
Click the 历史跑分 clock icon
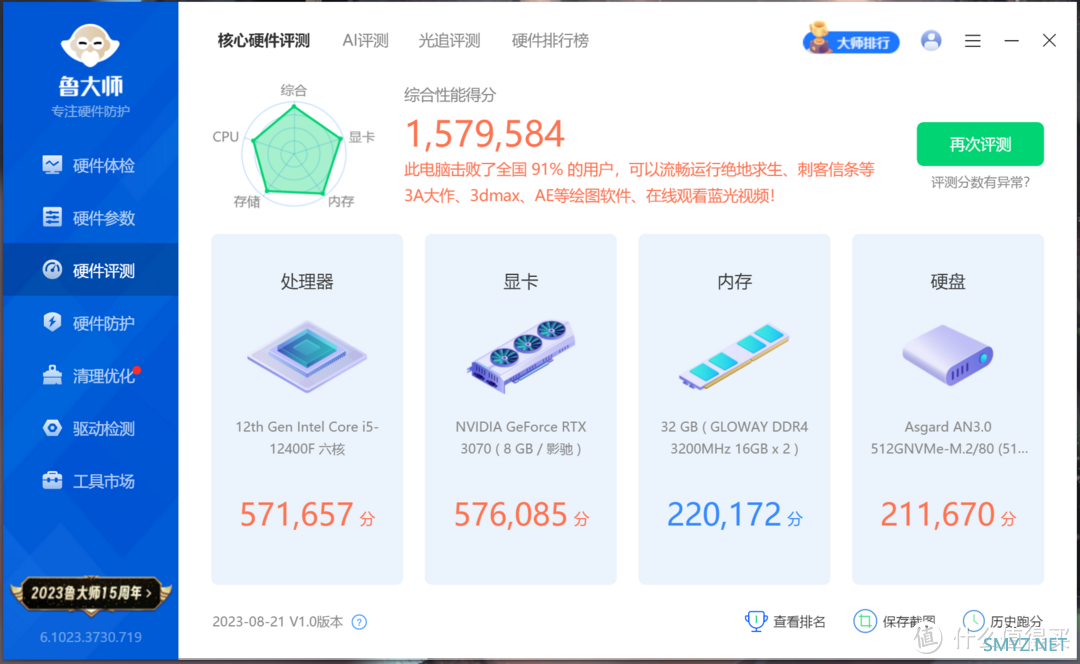tap(973, 621)
